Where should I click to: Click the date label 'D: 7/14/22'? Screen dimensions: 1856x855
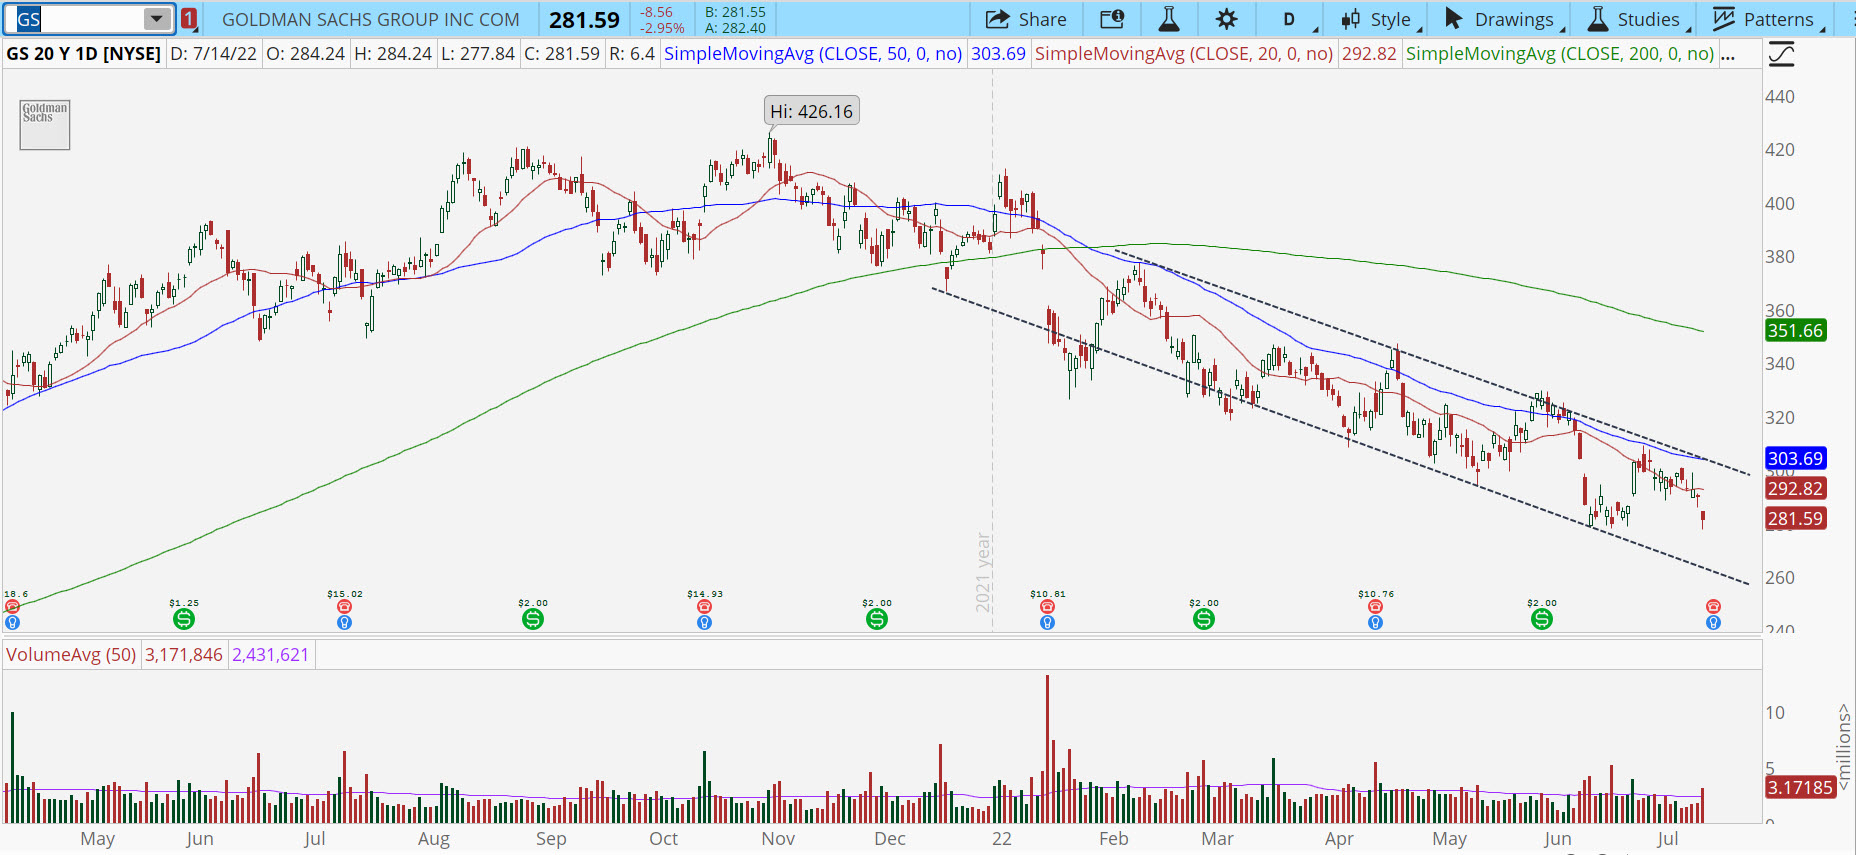[x=213, y=54]
